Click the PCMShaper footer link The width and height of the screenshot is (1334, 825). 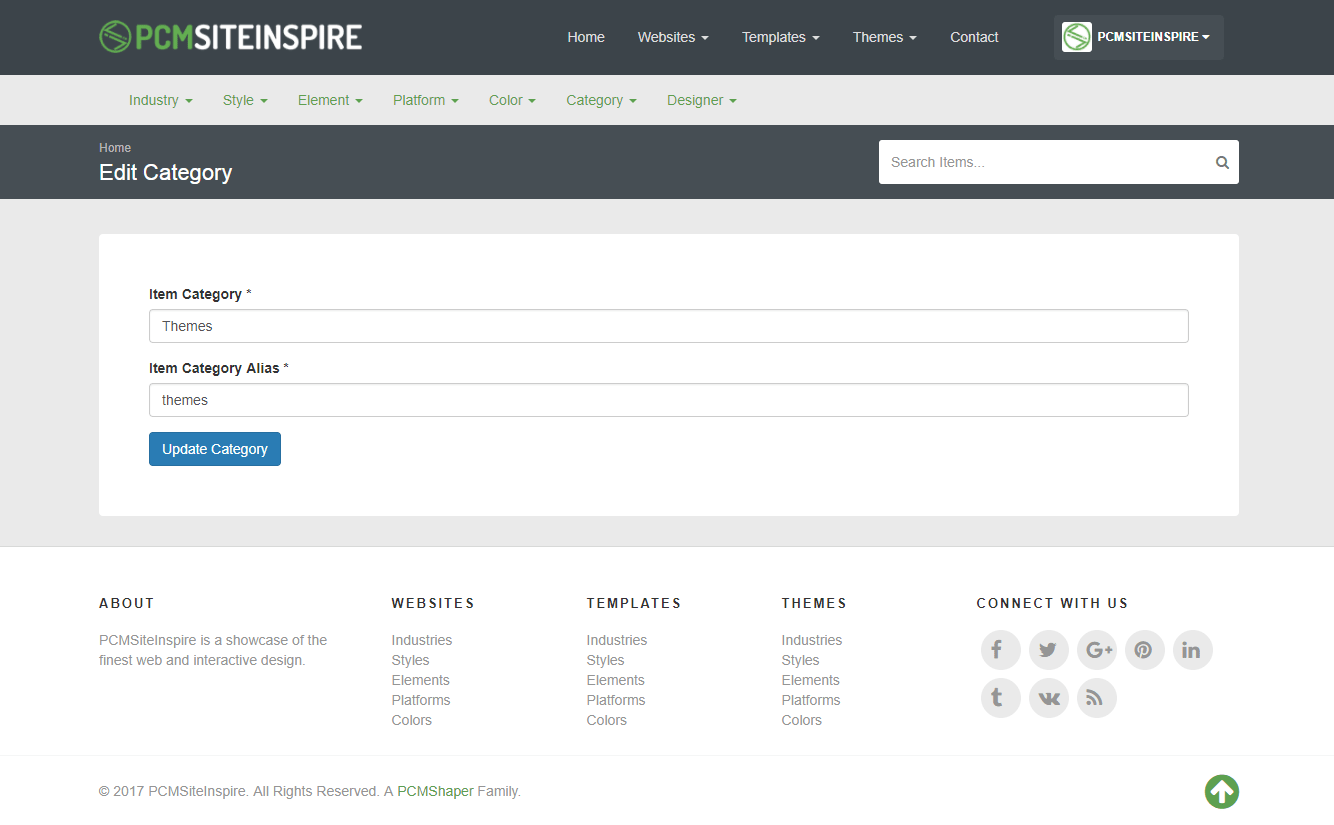[435, 791]
